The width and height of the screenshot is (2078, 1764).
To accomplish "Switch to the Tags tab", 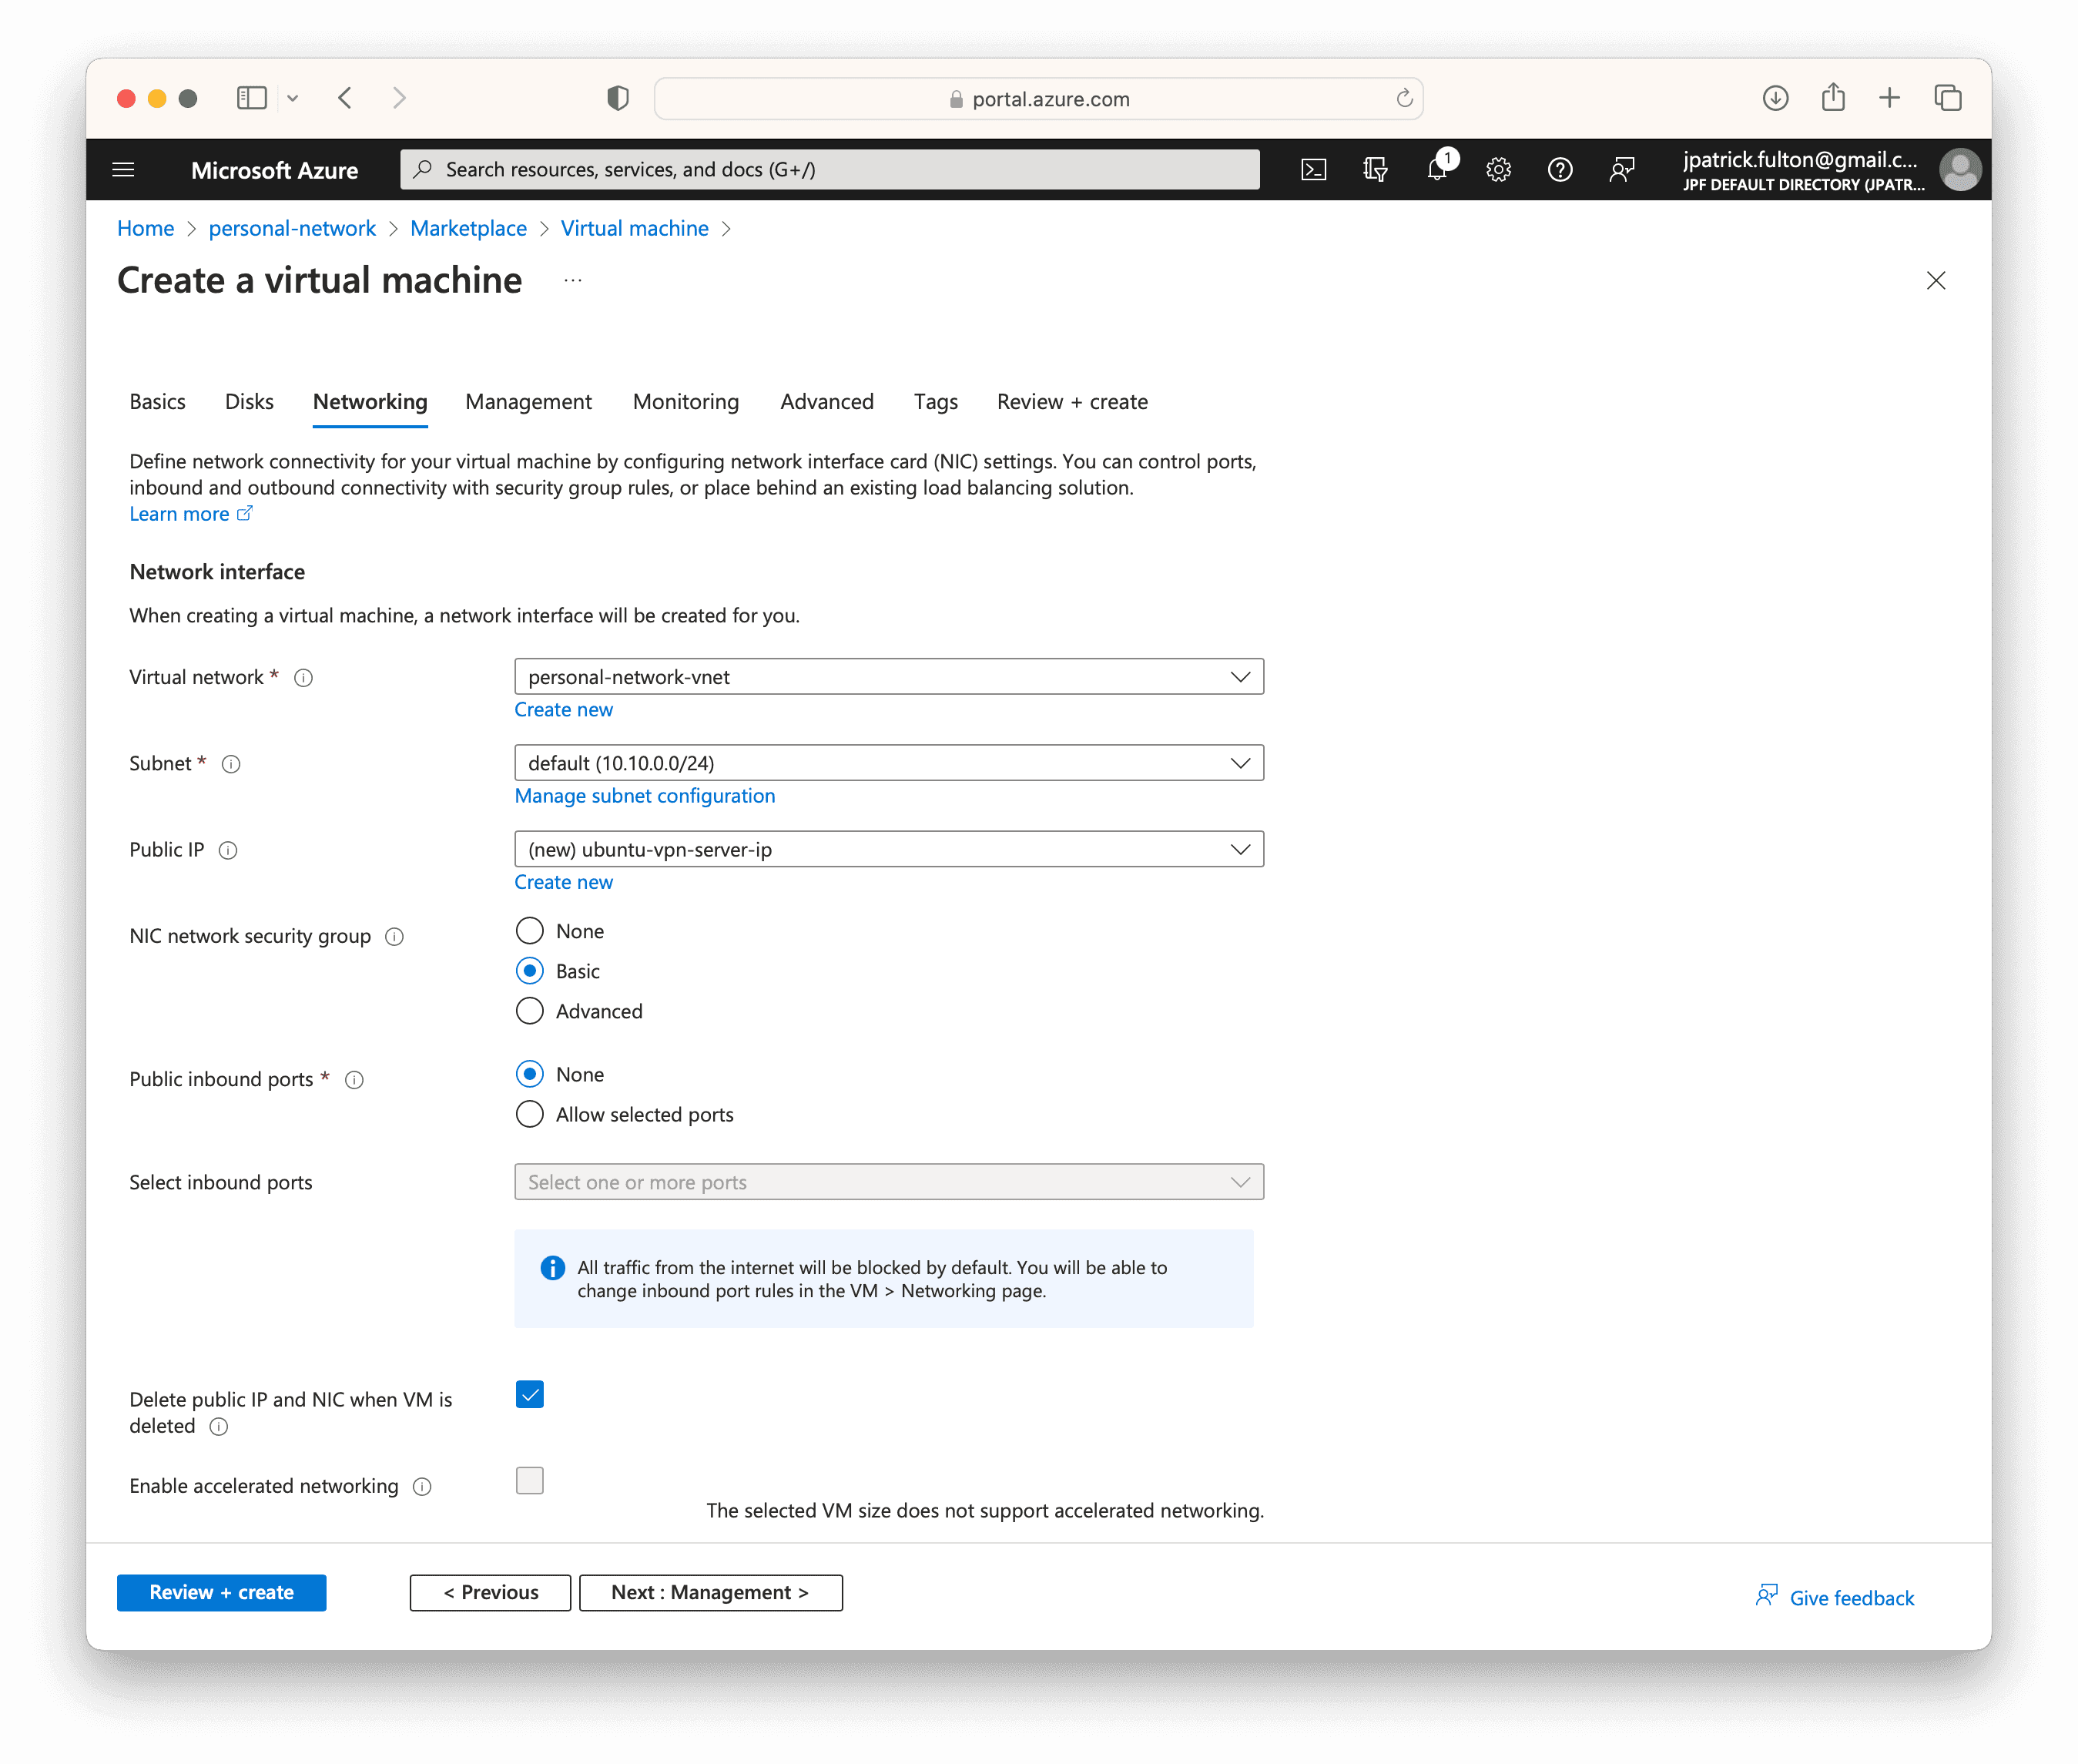I will click(935, 402).
